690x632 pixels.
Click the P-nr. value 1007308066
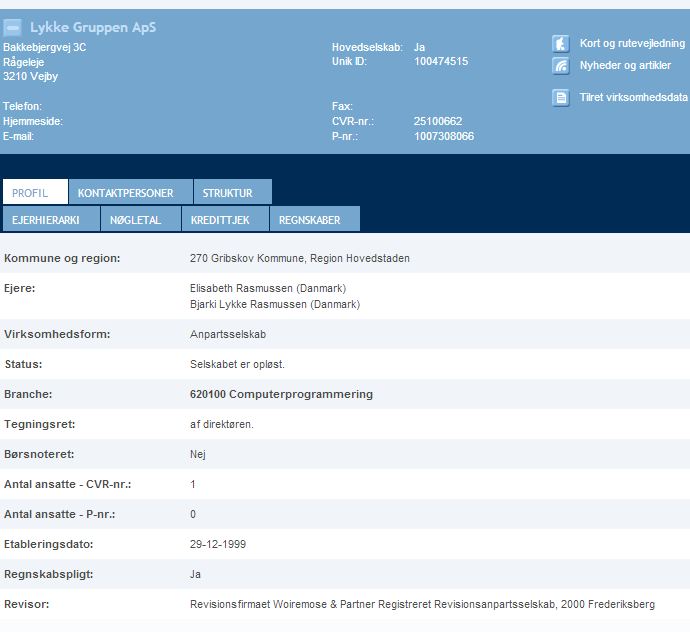point(444,136)
